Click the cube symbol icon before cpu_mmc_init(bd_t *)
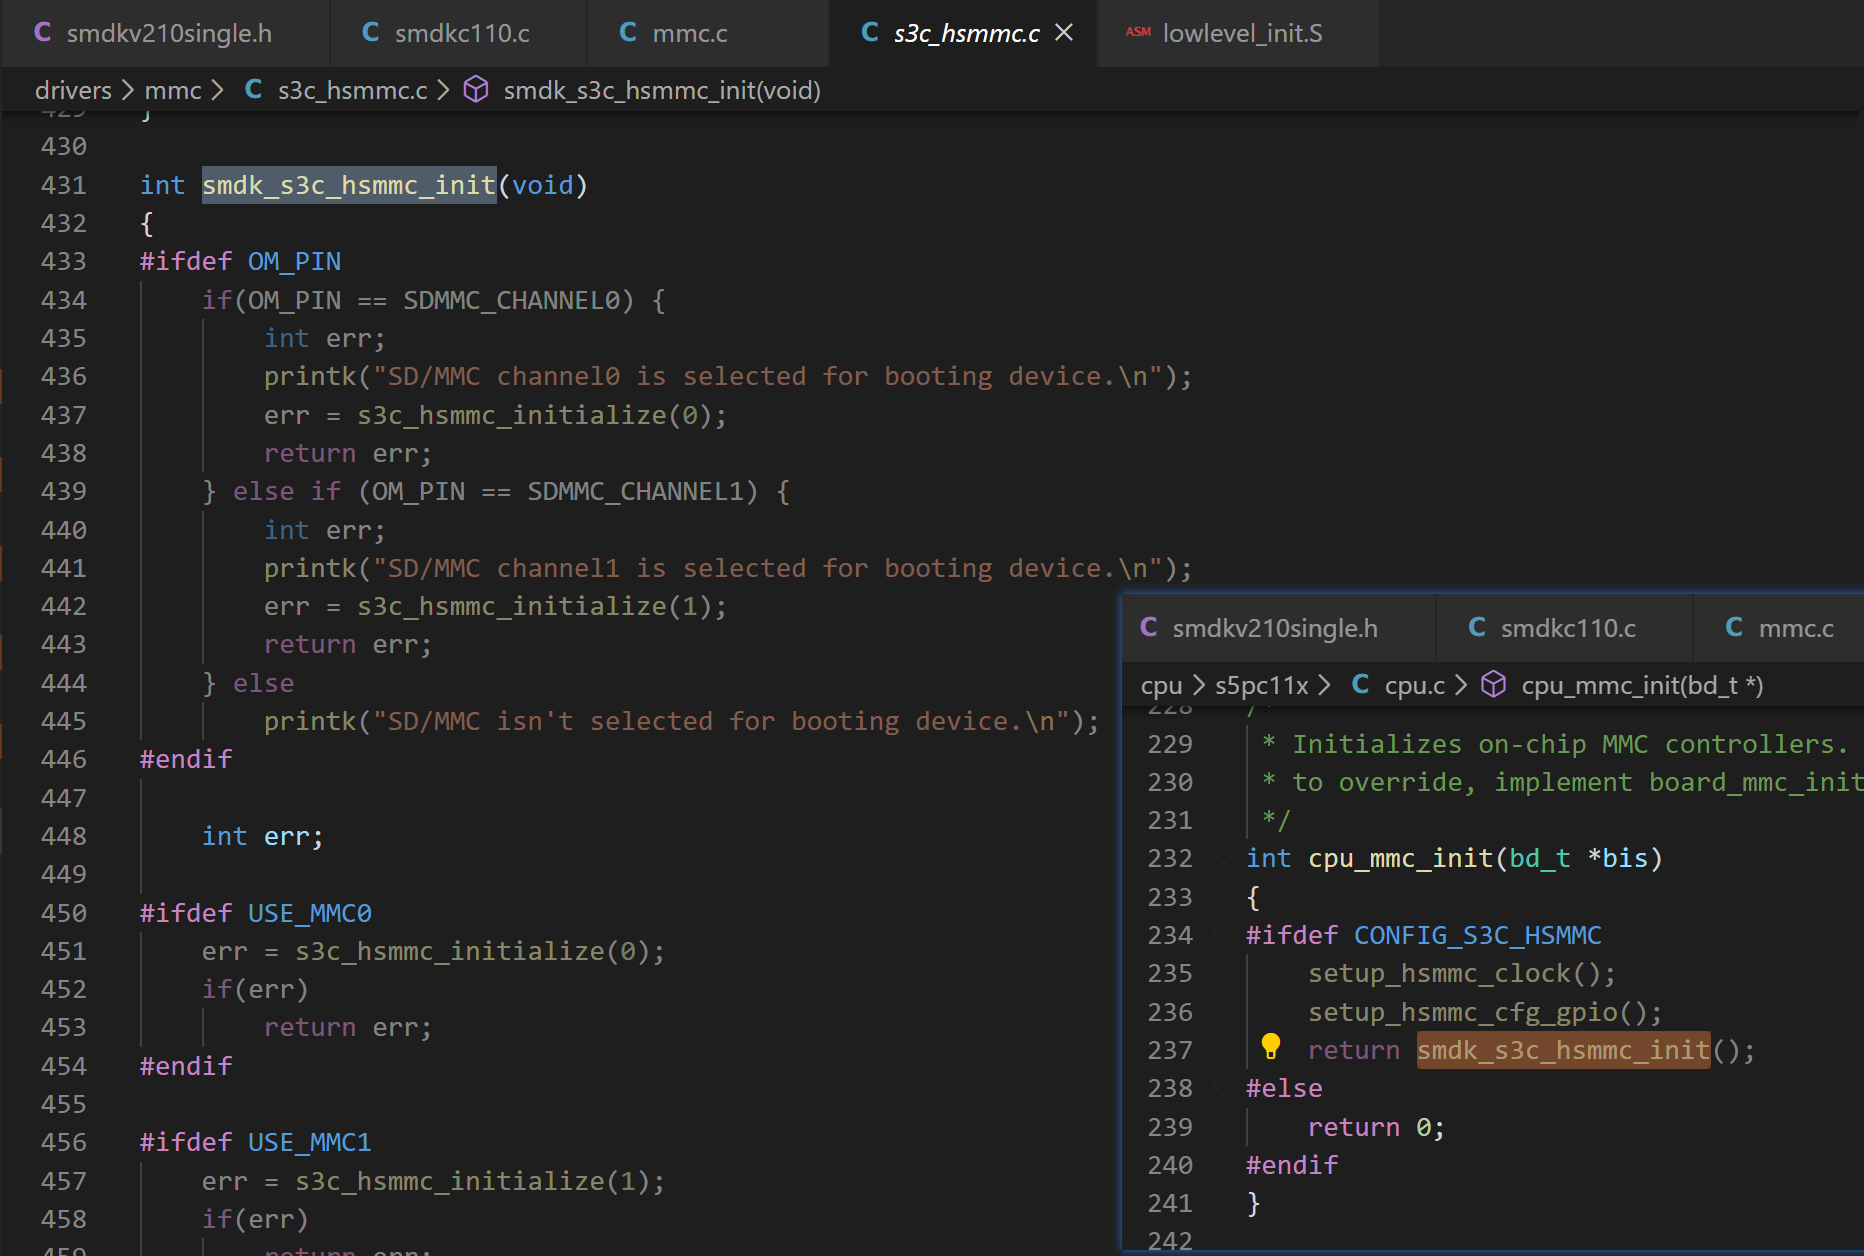 (x=1493, y=685)
